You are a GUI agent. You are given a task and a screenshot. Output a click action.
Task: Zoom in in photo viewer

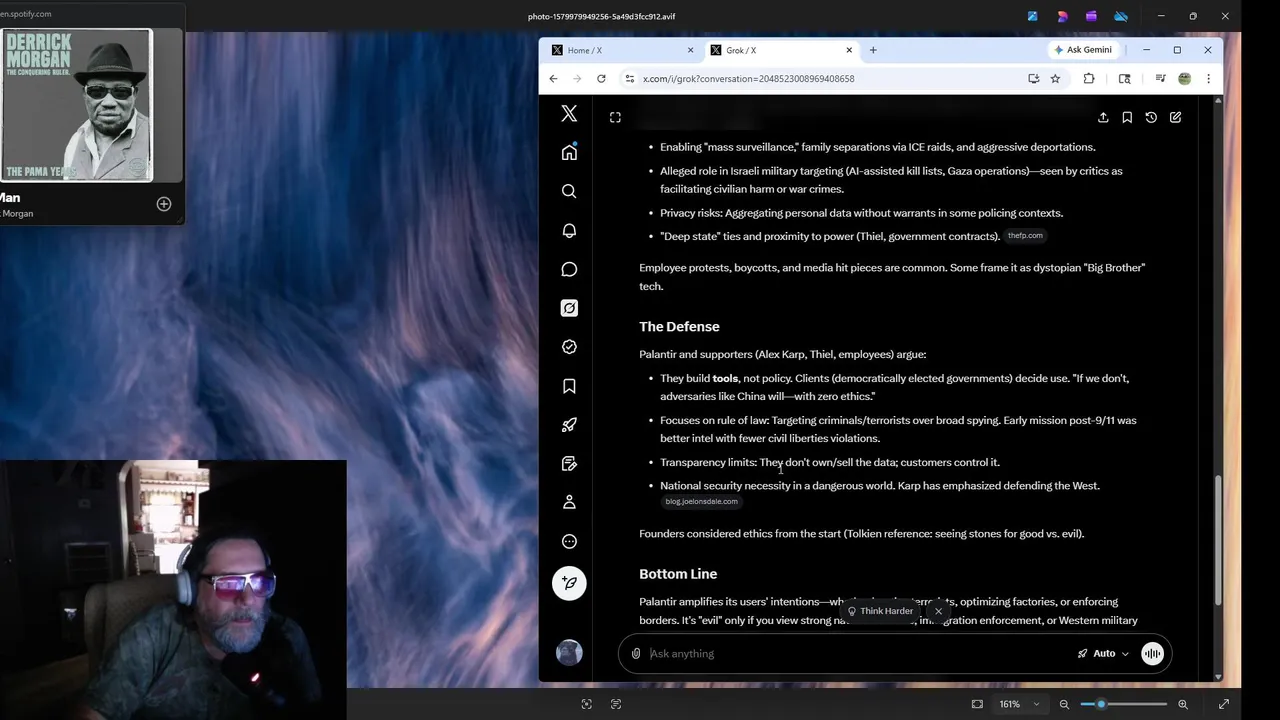(1183, 704)
